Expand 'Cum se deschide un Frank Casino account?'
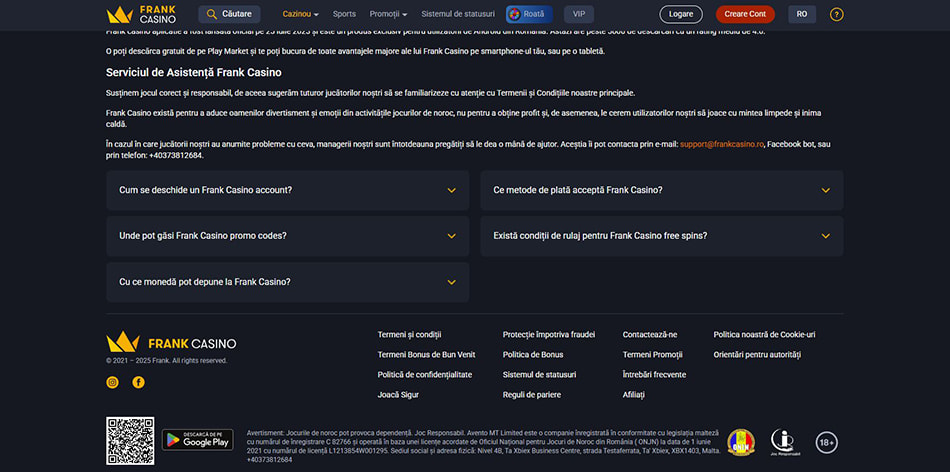Image resolution: width=950 pixels, height=472 pixels. point(288,190)
